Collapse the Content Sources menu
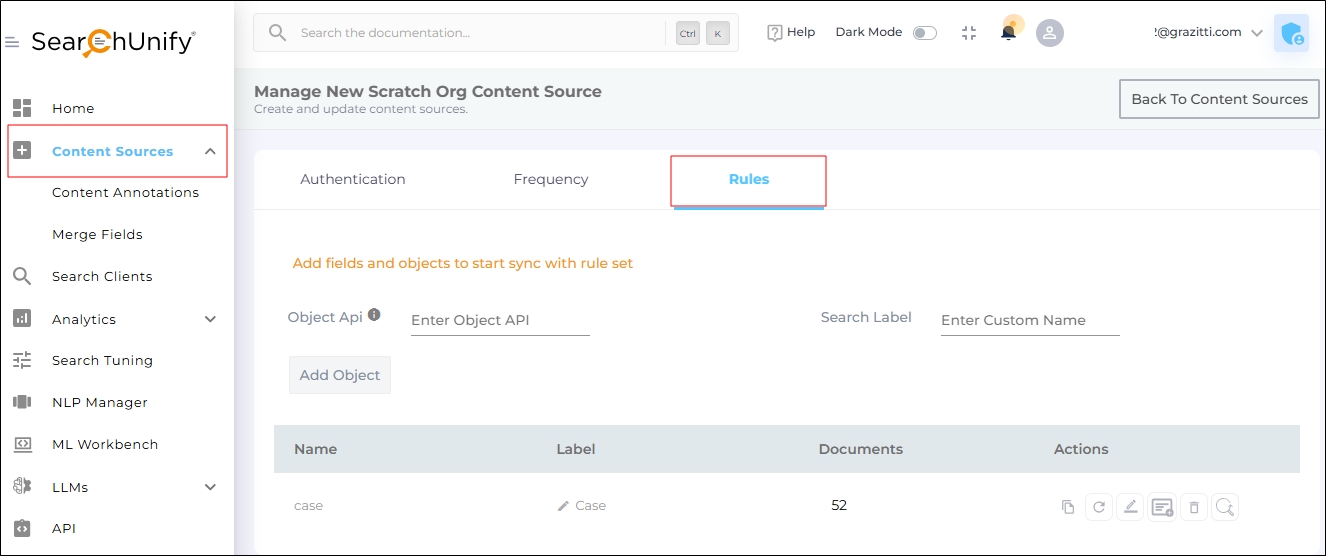Viewport: 1326px width, 556px height. [x=210, y=152]
